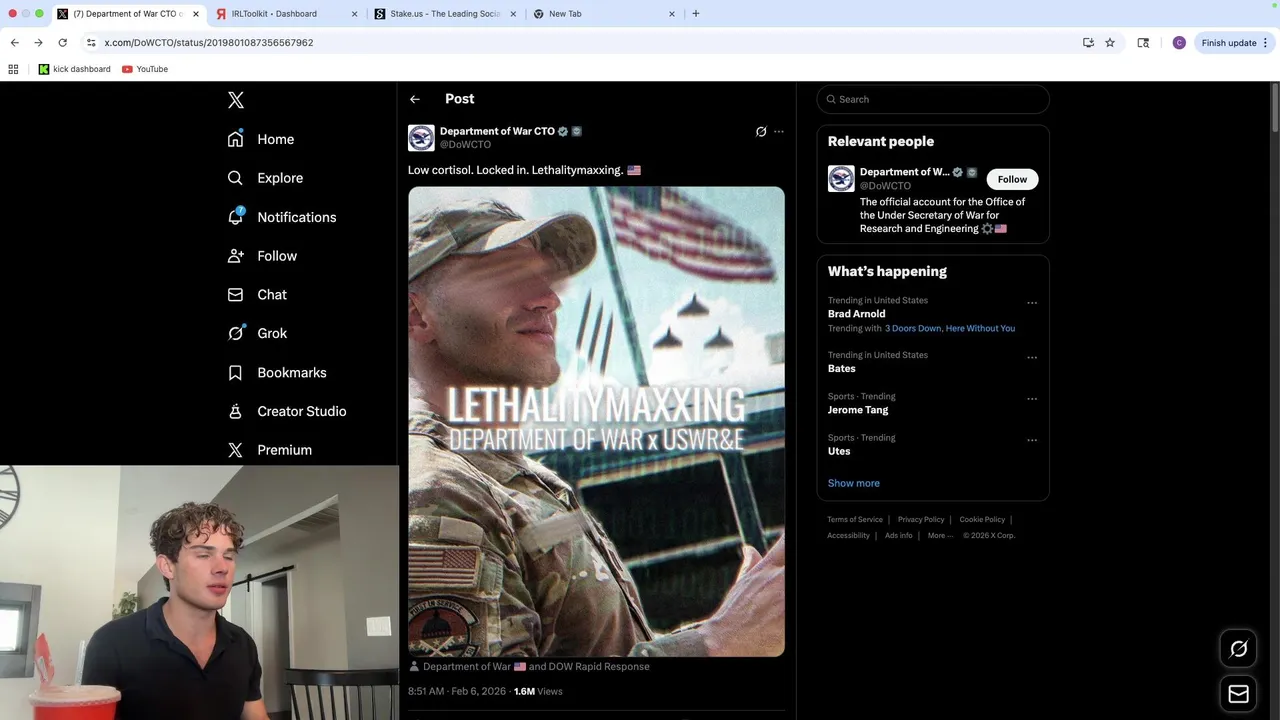Open the browser side panel icon
The width and height of the screenshot is (1280, 720).
pos(1143,43)
